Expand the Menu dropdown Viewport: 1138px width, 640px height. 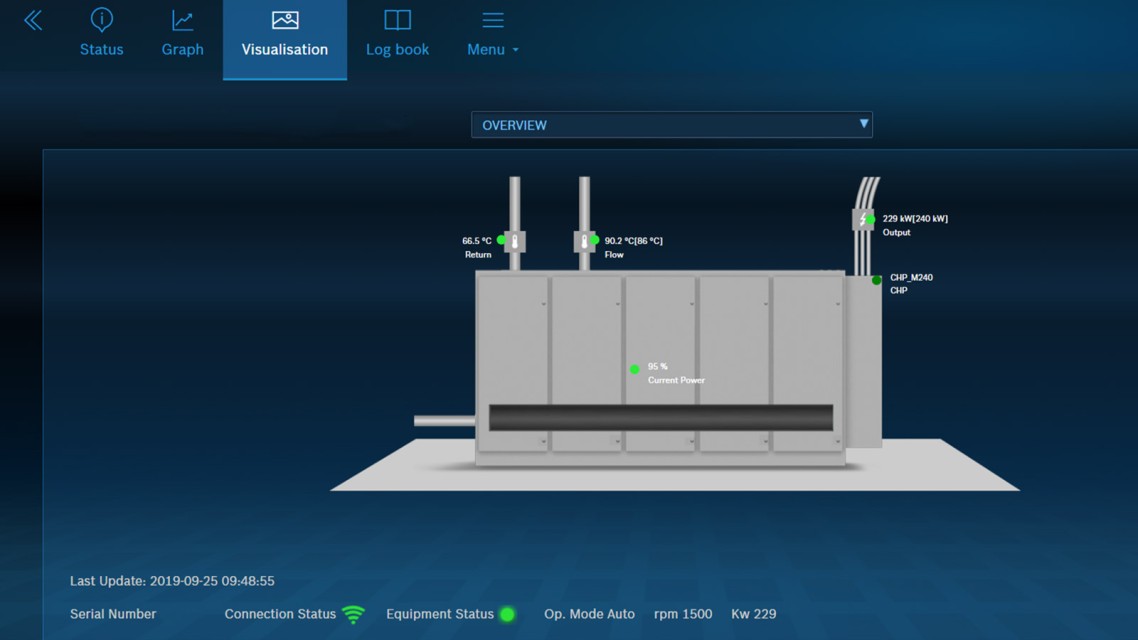[x=493, y=34]
